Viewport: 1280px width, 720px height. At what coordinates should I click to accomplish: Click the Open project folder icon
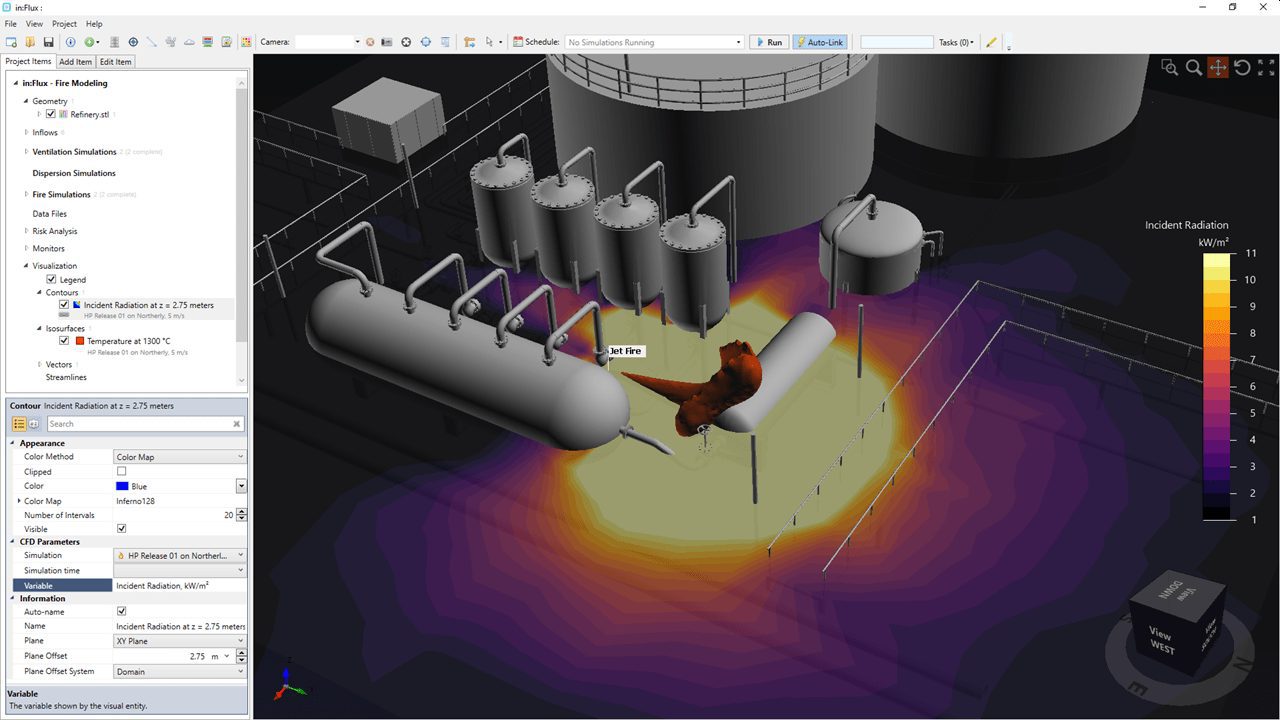(30, 42)
